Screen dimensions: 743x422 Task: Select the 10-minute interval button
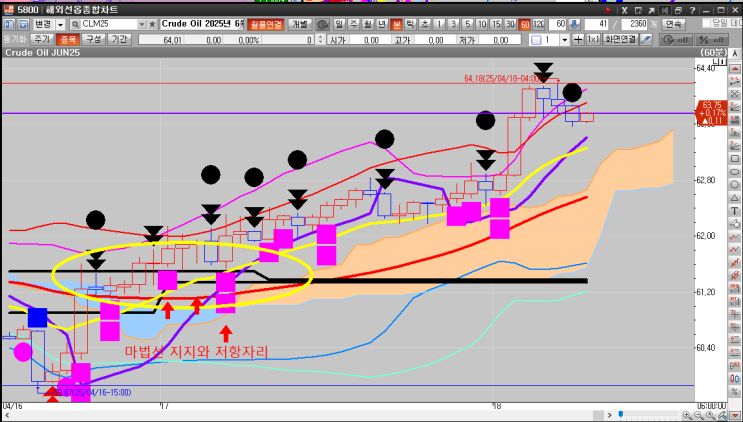click(x=482, y=24)
